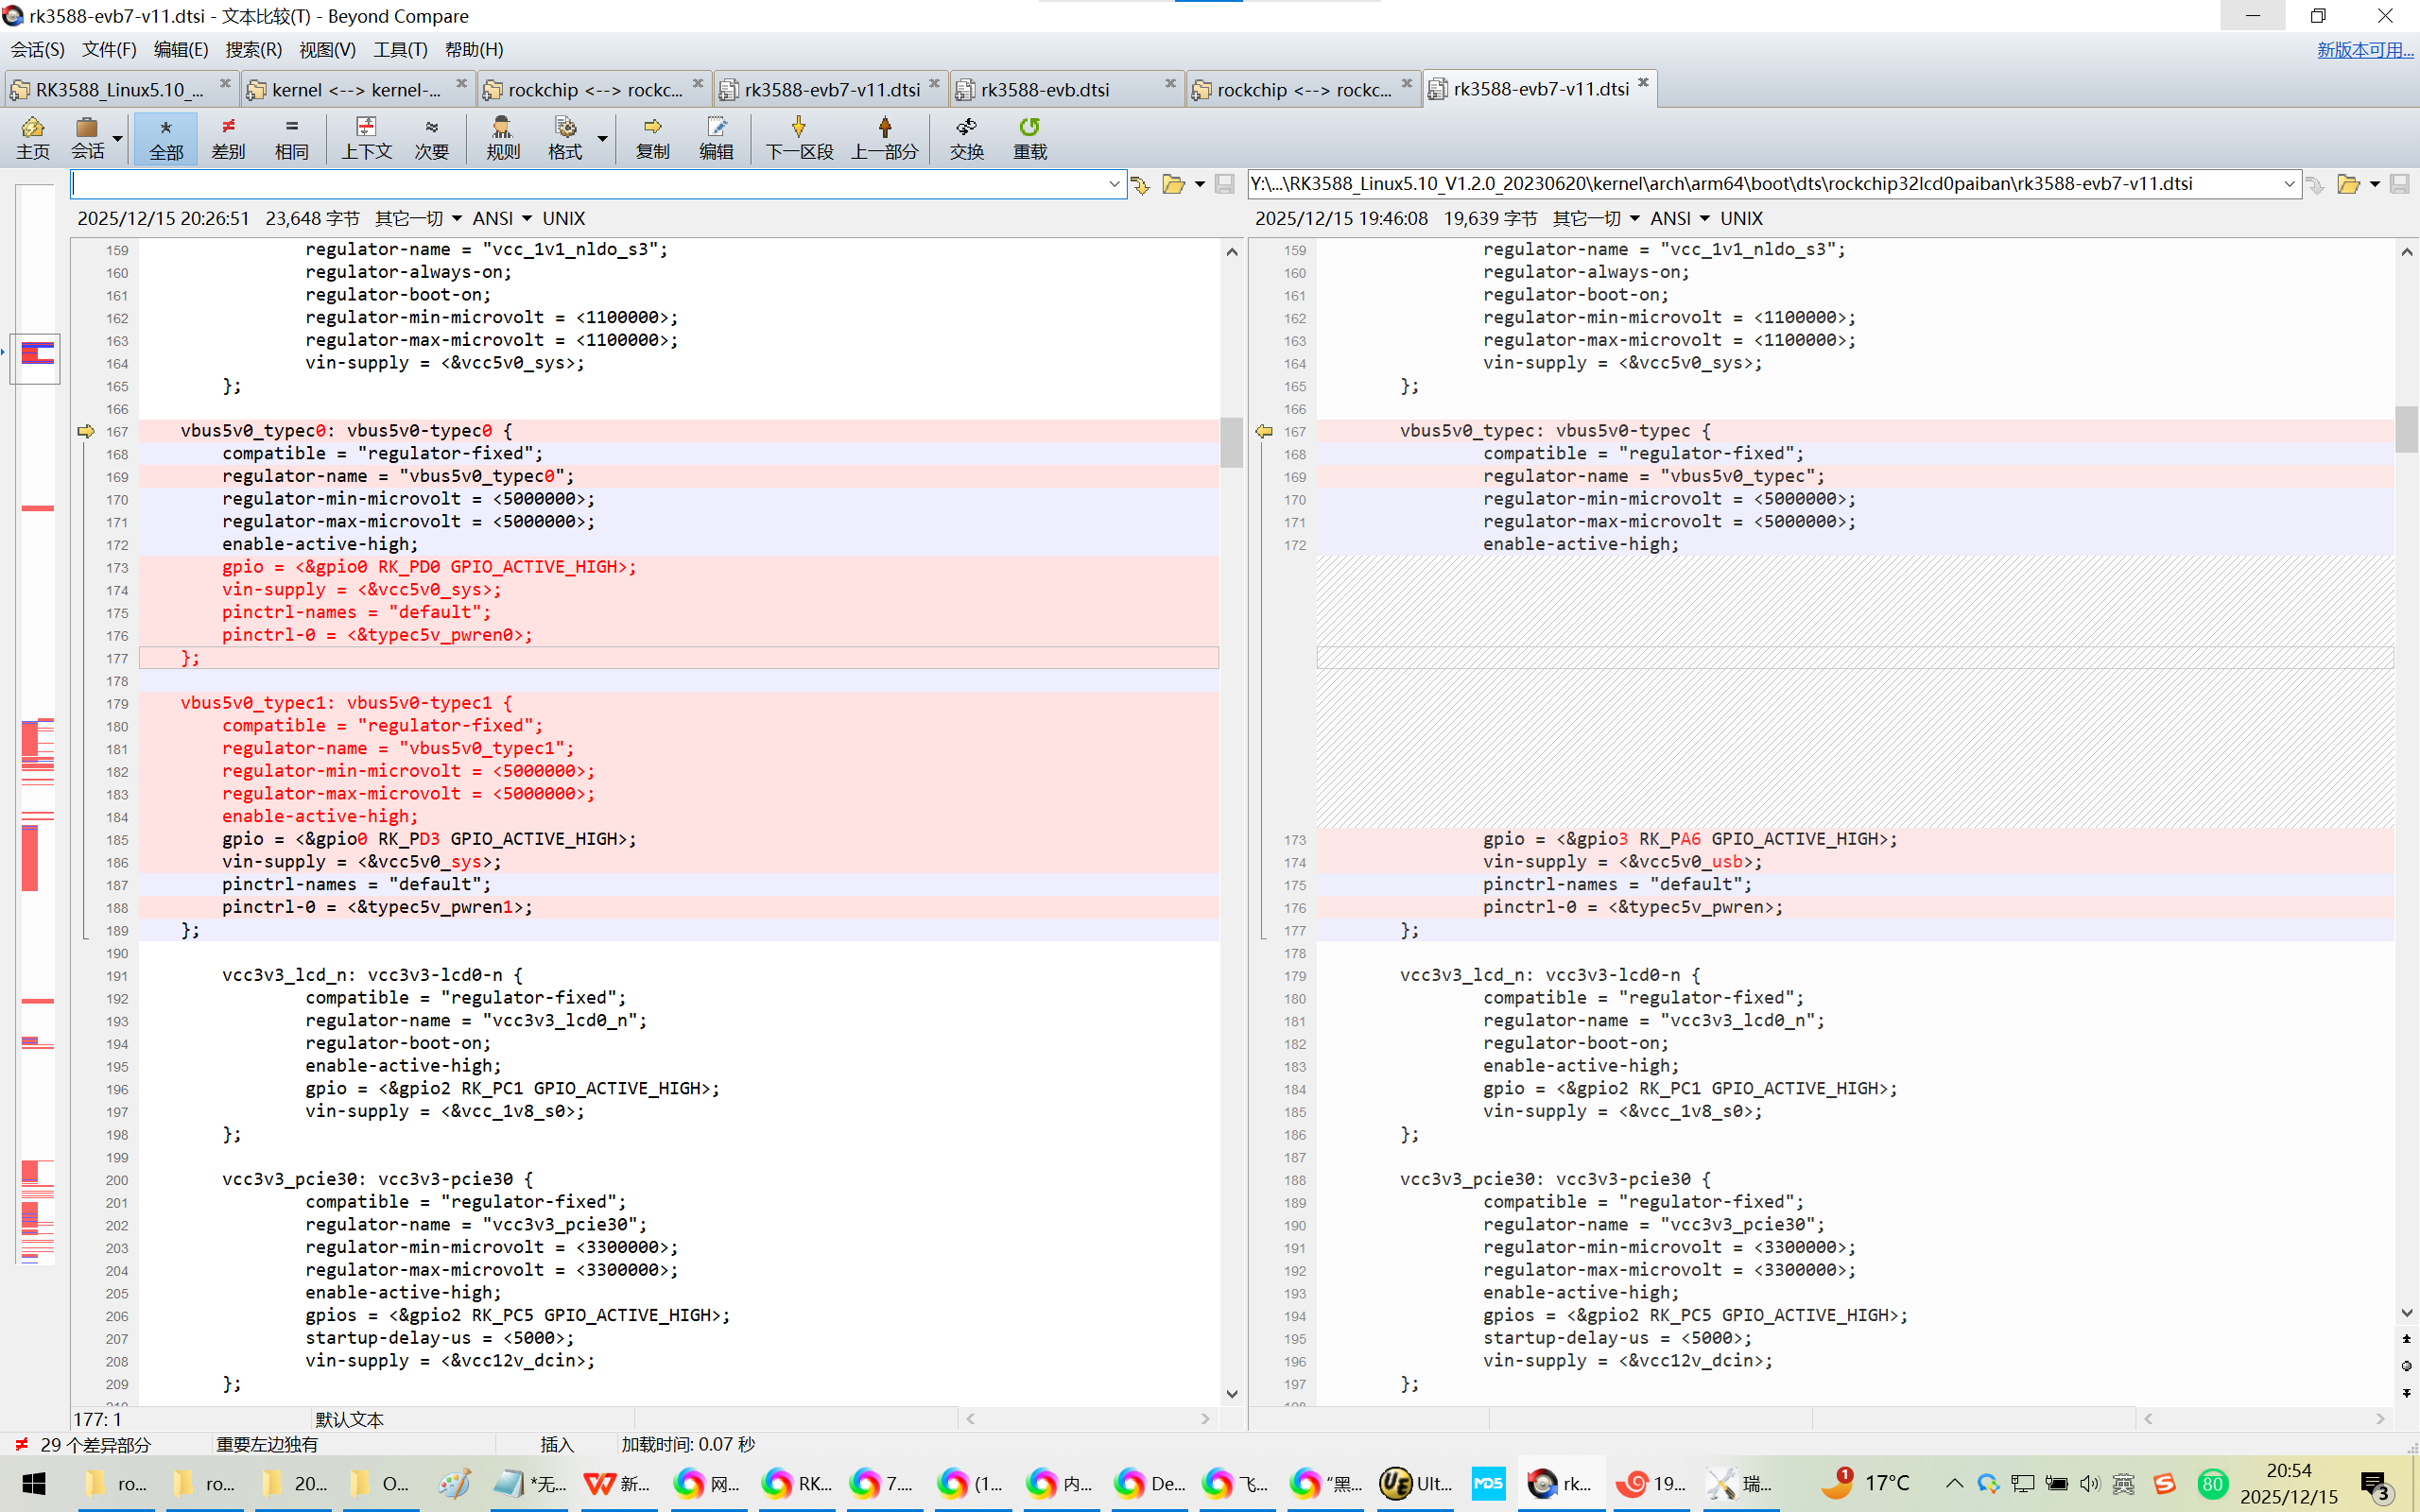The height and width of the screenshot is (1512, 2420).
Task: Click the 重载 (Reload) toolbar icon
Action: coord(1029,138)
